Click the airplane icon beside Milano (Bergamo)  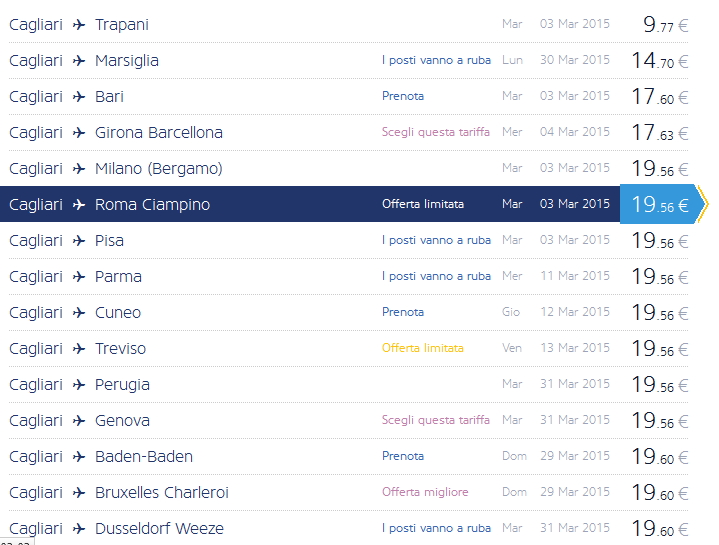(79, 169)
